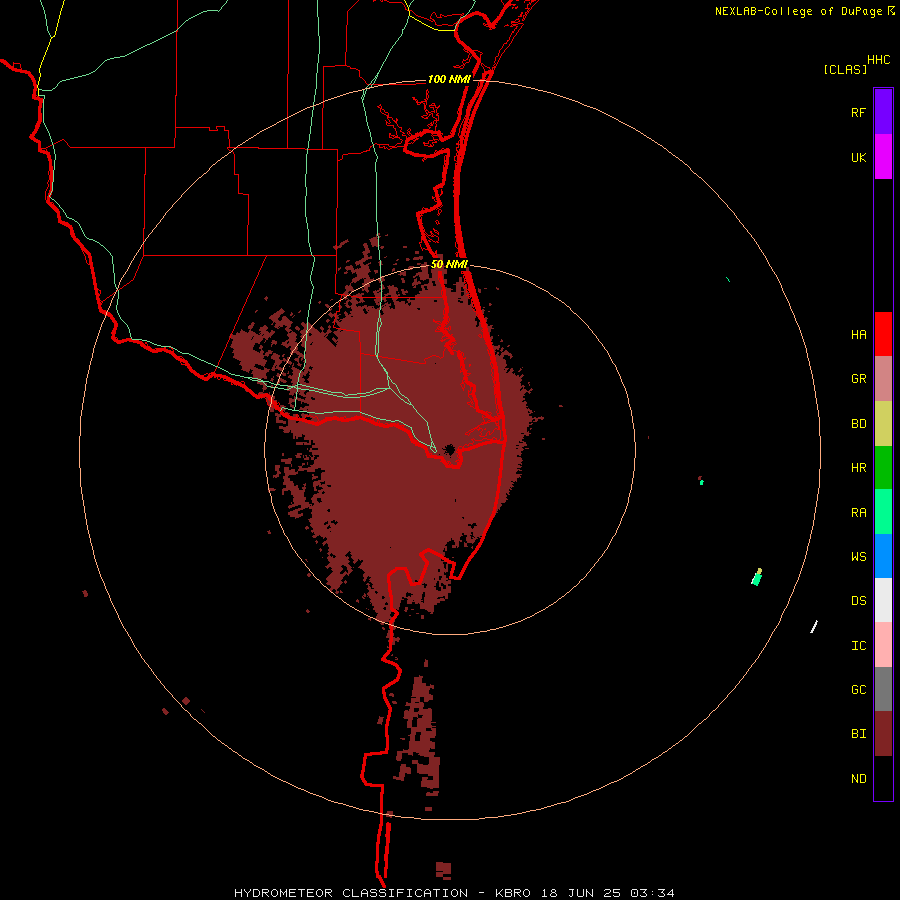Screen dimensions: 900x900
Task: Click the 'GC' legend label
Action: pyautogui.click(x=858, y=690)
